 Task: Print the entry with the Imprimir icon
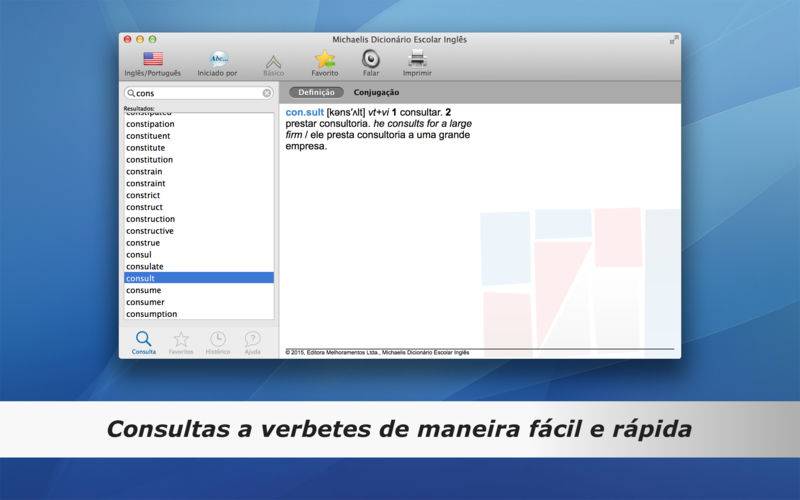pos(417,59)
